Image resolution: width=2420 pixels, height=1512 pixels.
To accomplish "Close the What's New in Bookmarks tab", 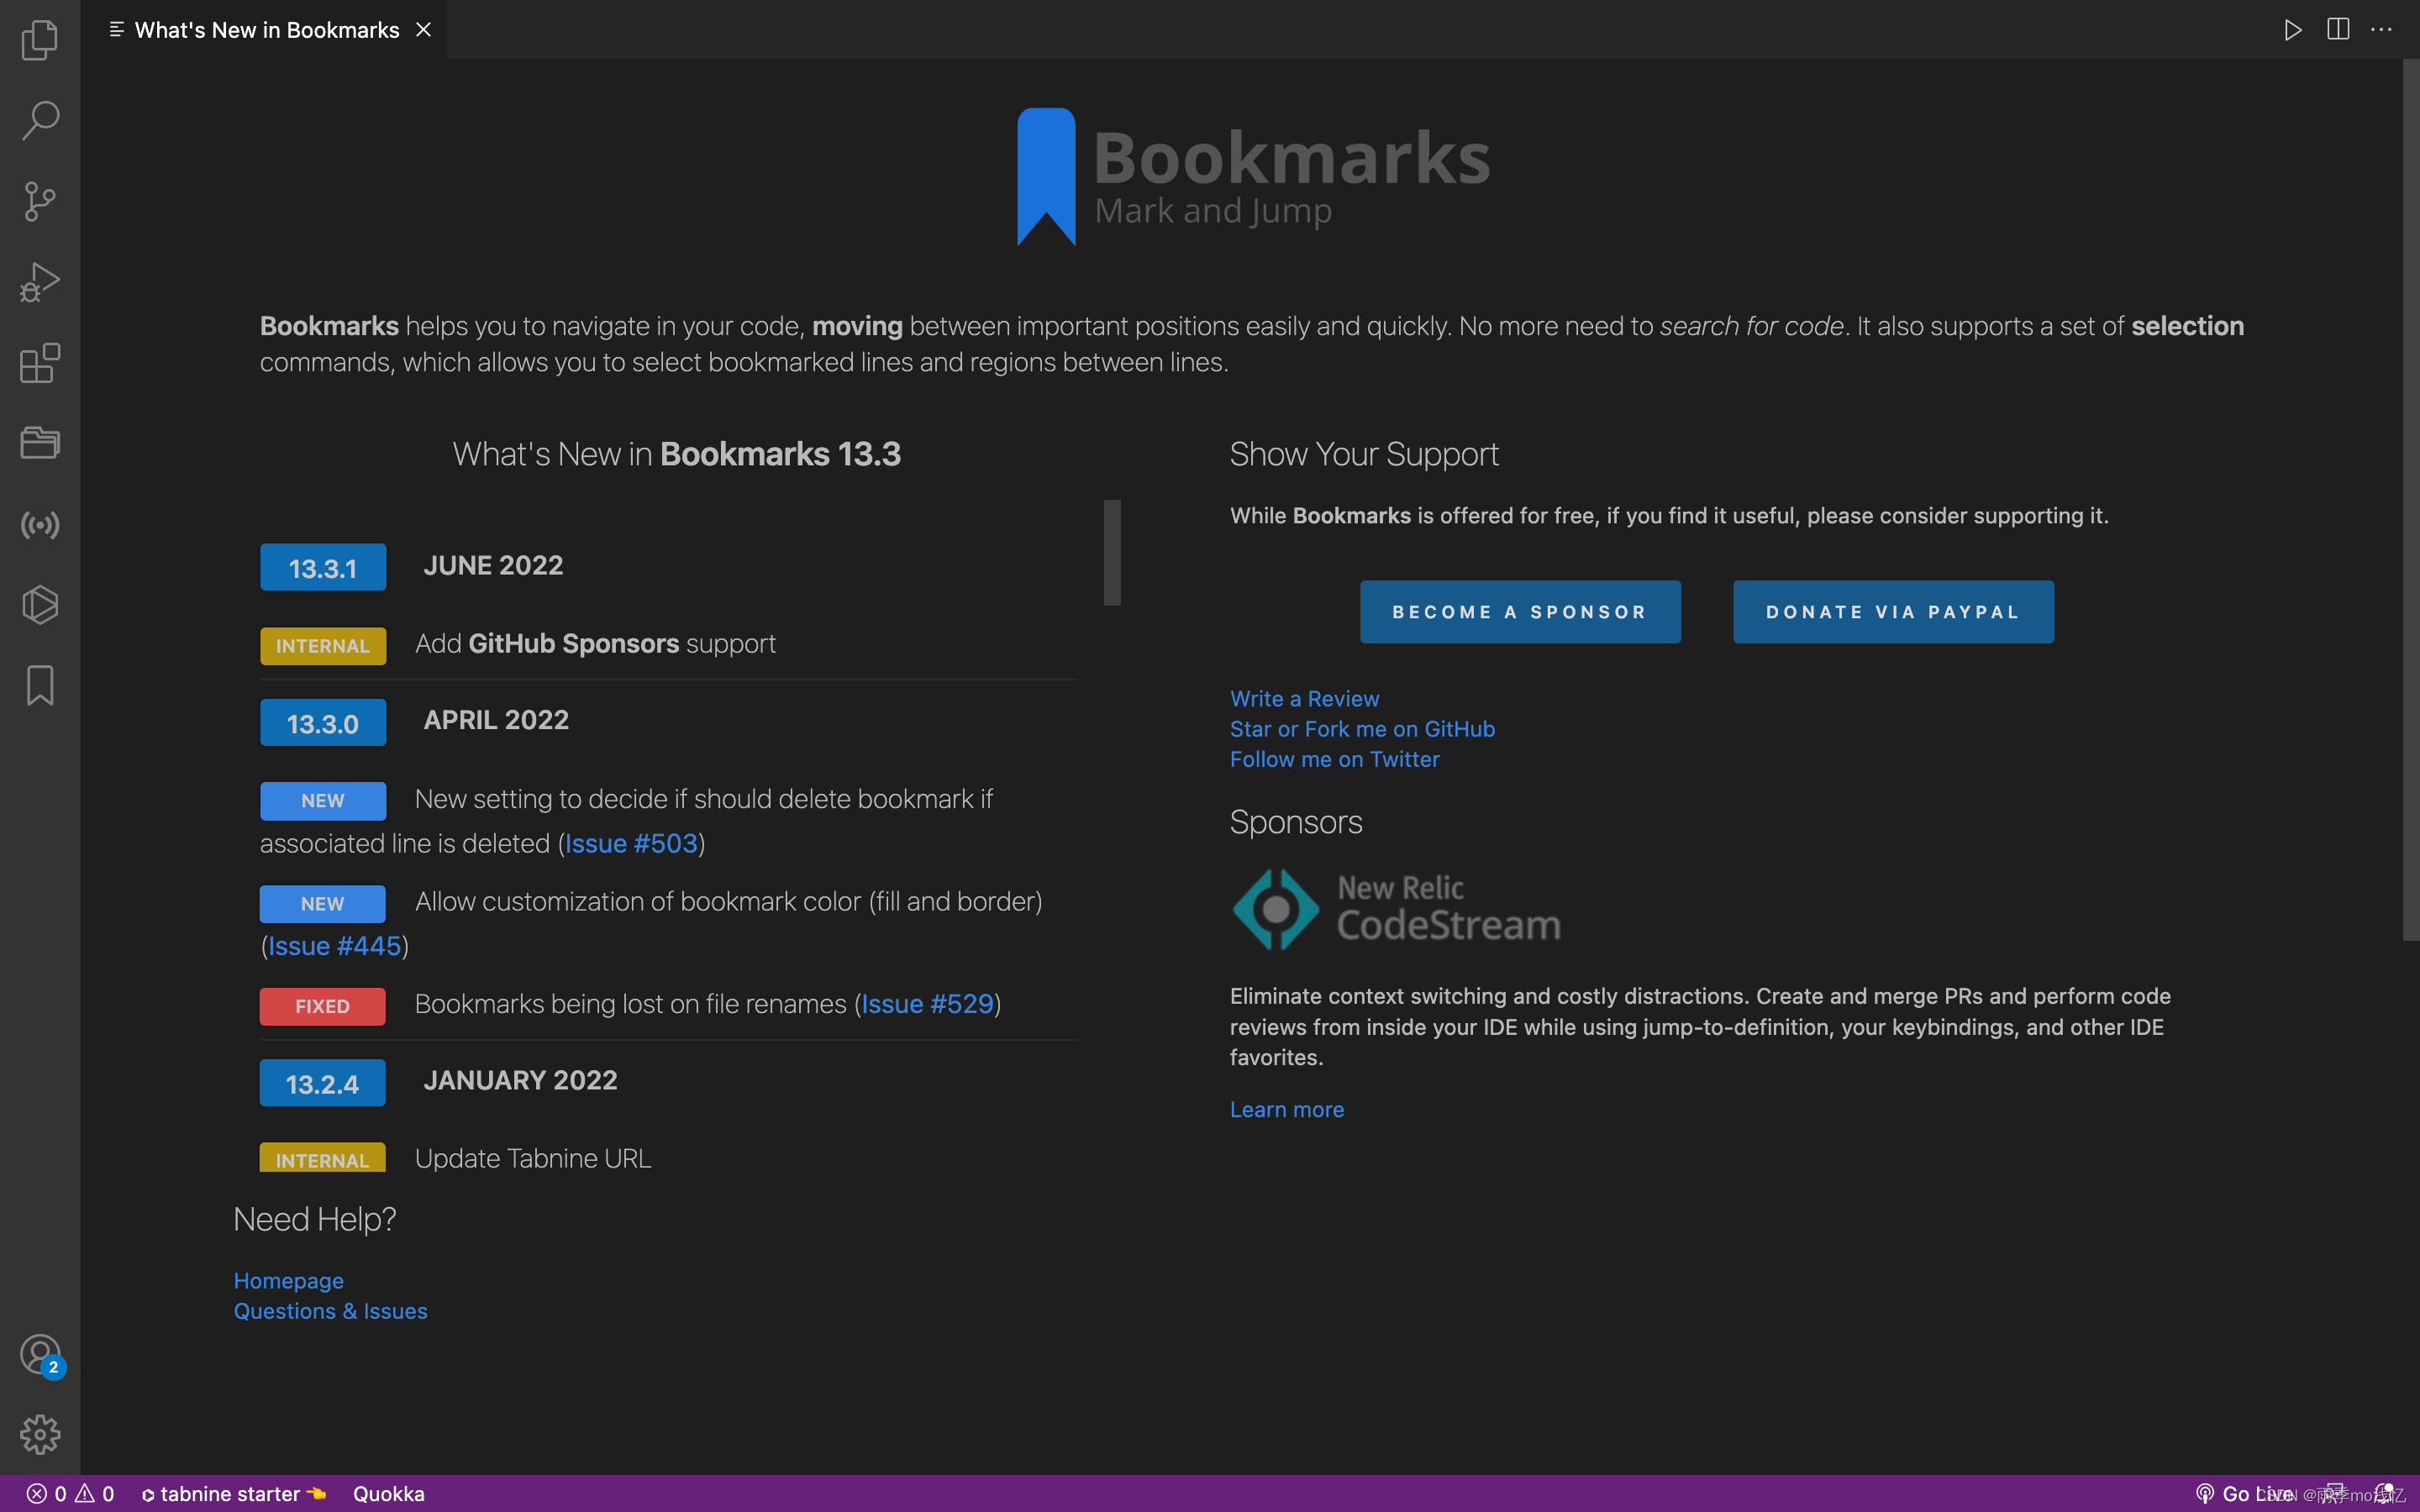I will point(424,30).
